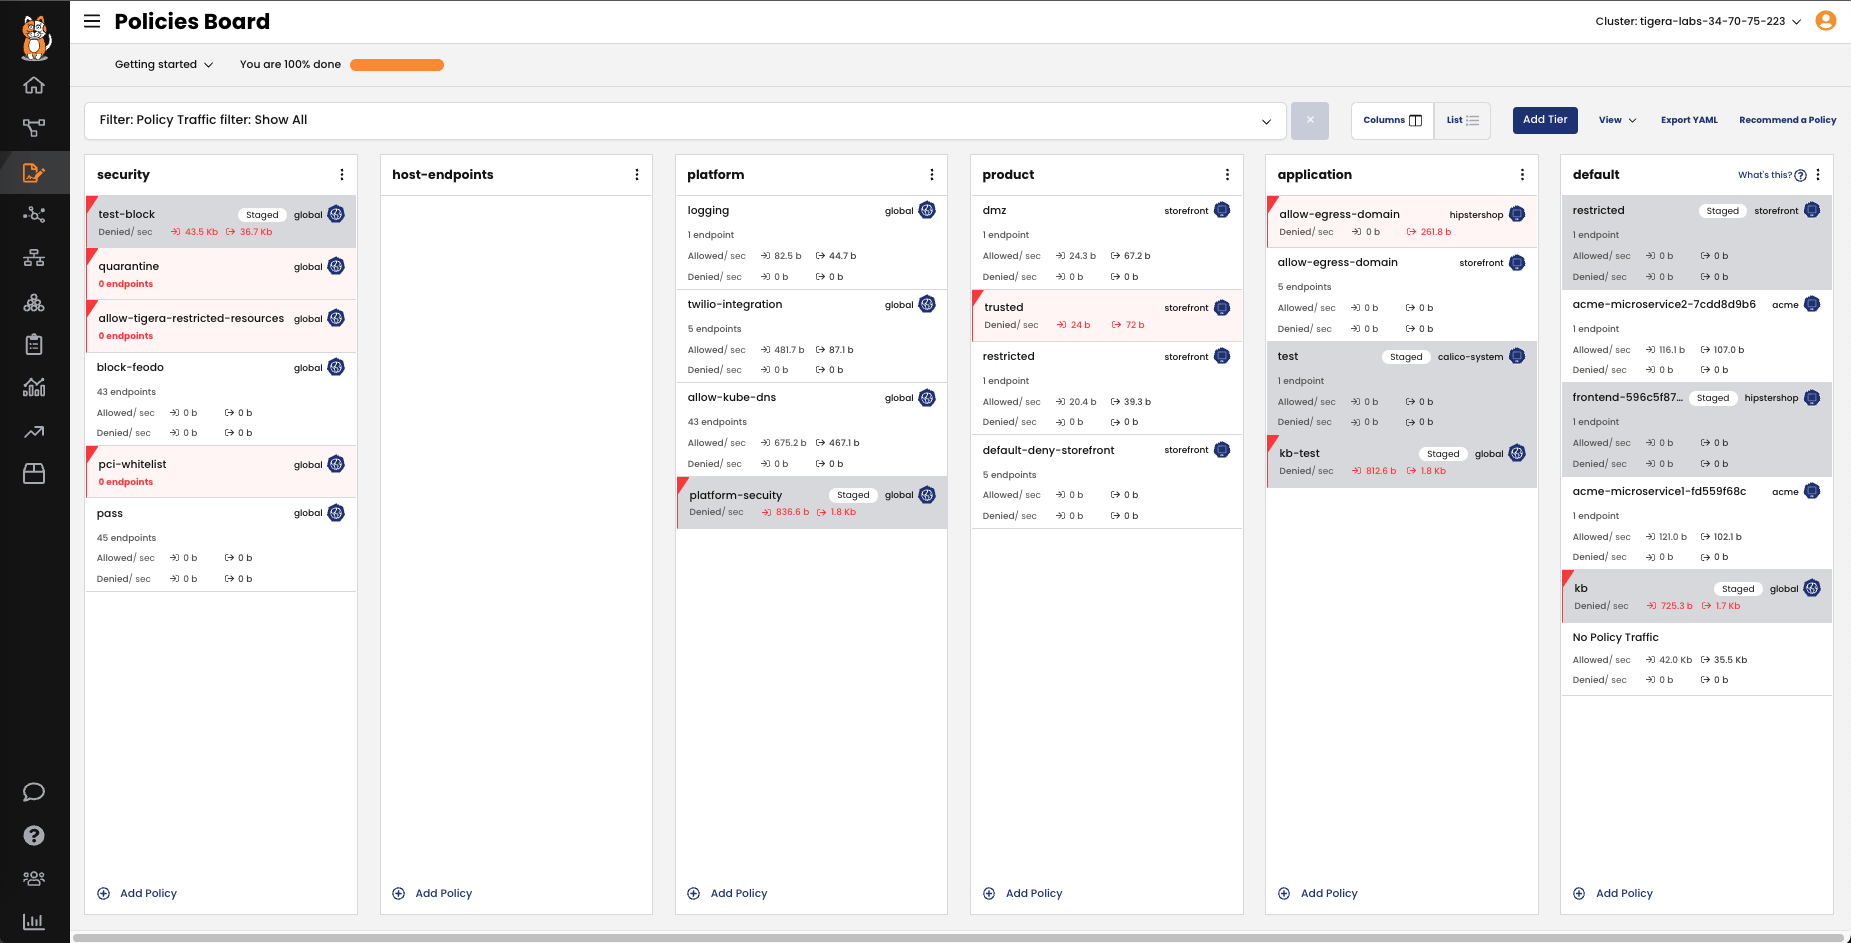Click the clipboard Compliance icon in sidebar
This screenshot has width=1851, height=943.
(x=34, y=345)
